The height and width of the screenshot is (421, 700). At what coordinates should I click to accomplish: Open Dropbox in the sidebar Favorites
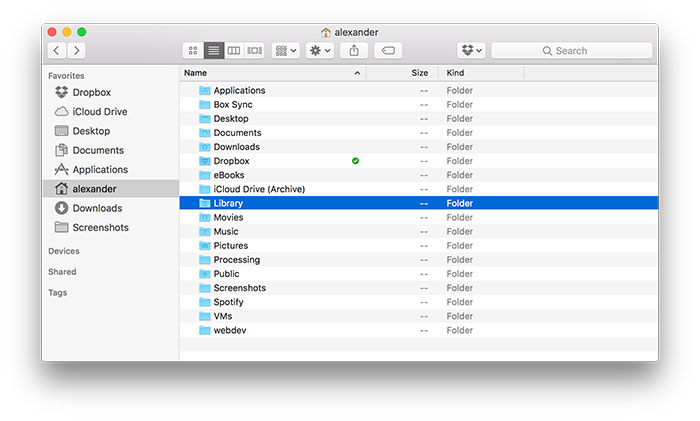111,92
